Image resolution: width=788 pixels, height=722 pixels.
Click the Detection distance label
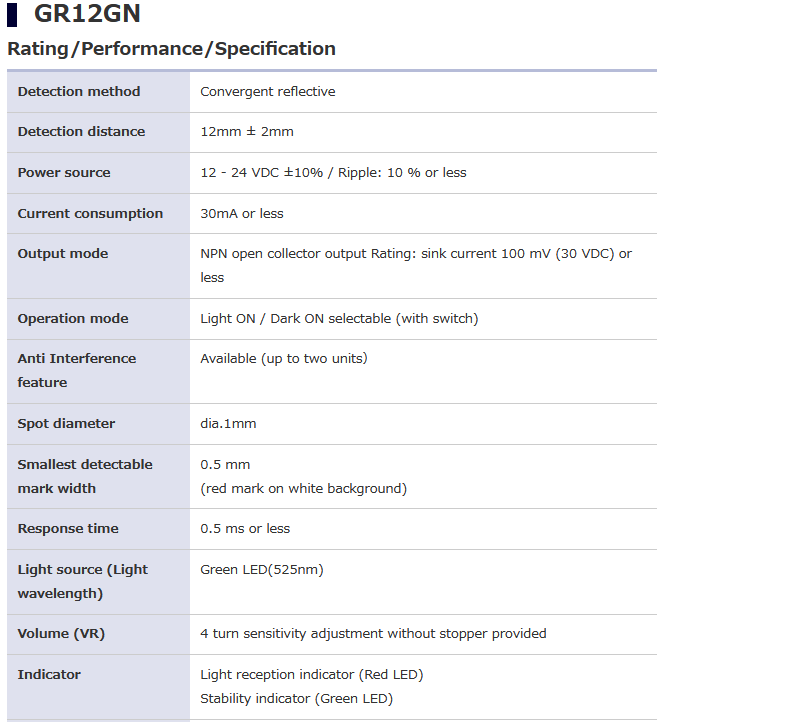click(x=81, y=132)
